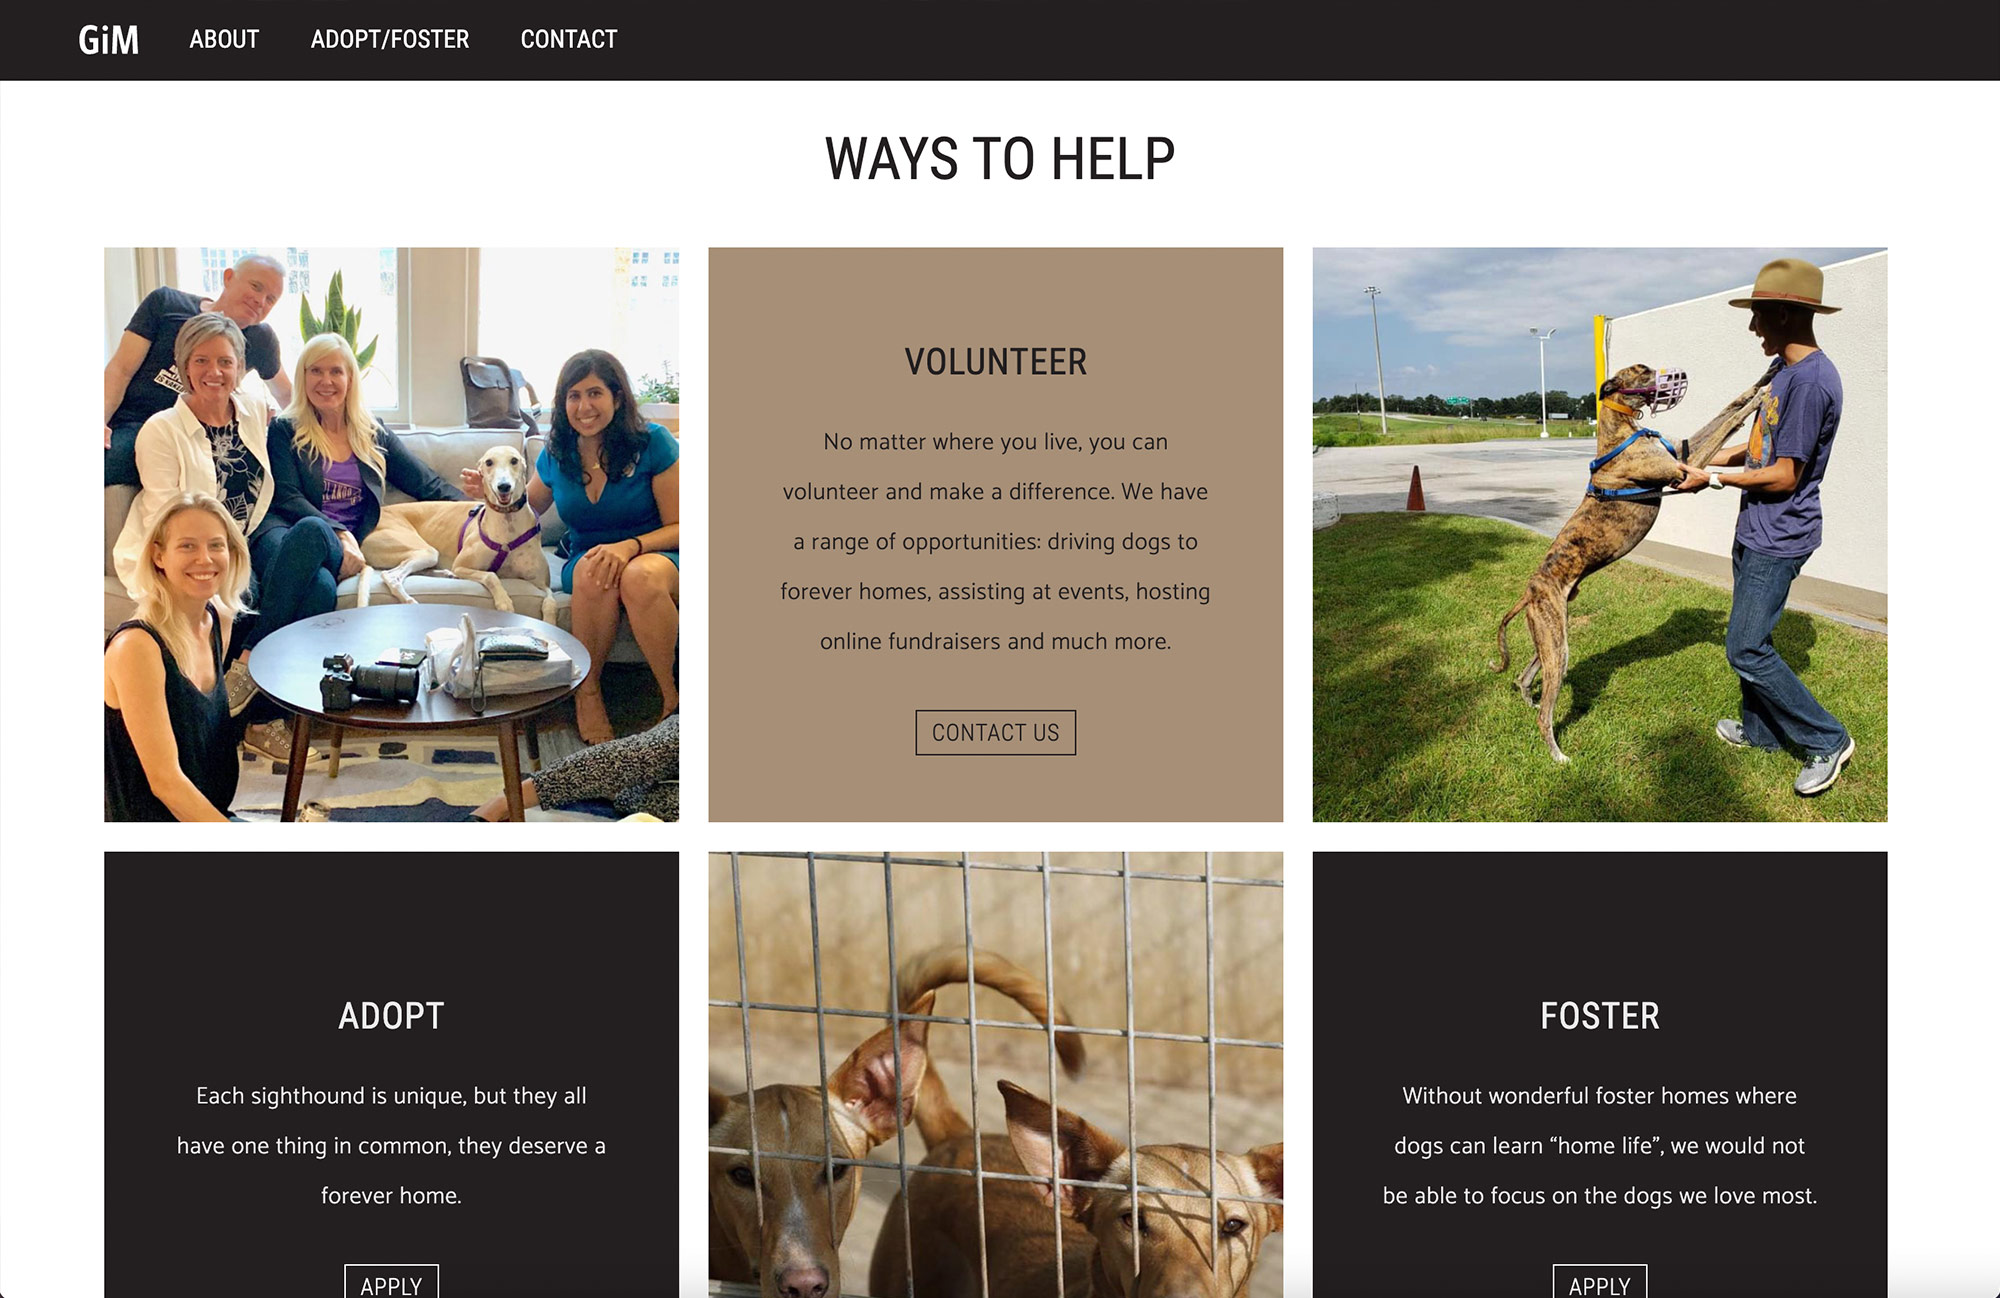The height and width of the screenshot is (1298, 2000).
Task: Click the VOLUNTEER heading
Action: click(995, 362)
